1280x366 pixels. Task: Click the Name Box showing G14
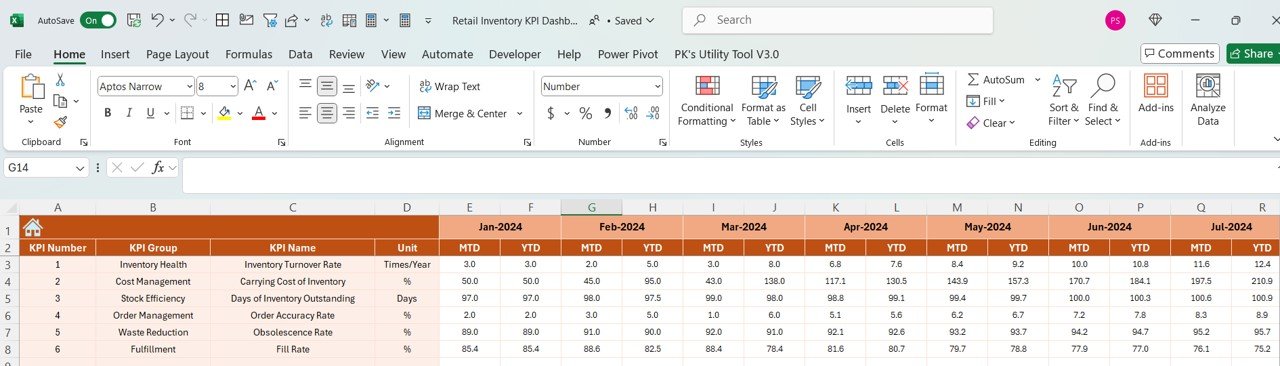[46, 168]
